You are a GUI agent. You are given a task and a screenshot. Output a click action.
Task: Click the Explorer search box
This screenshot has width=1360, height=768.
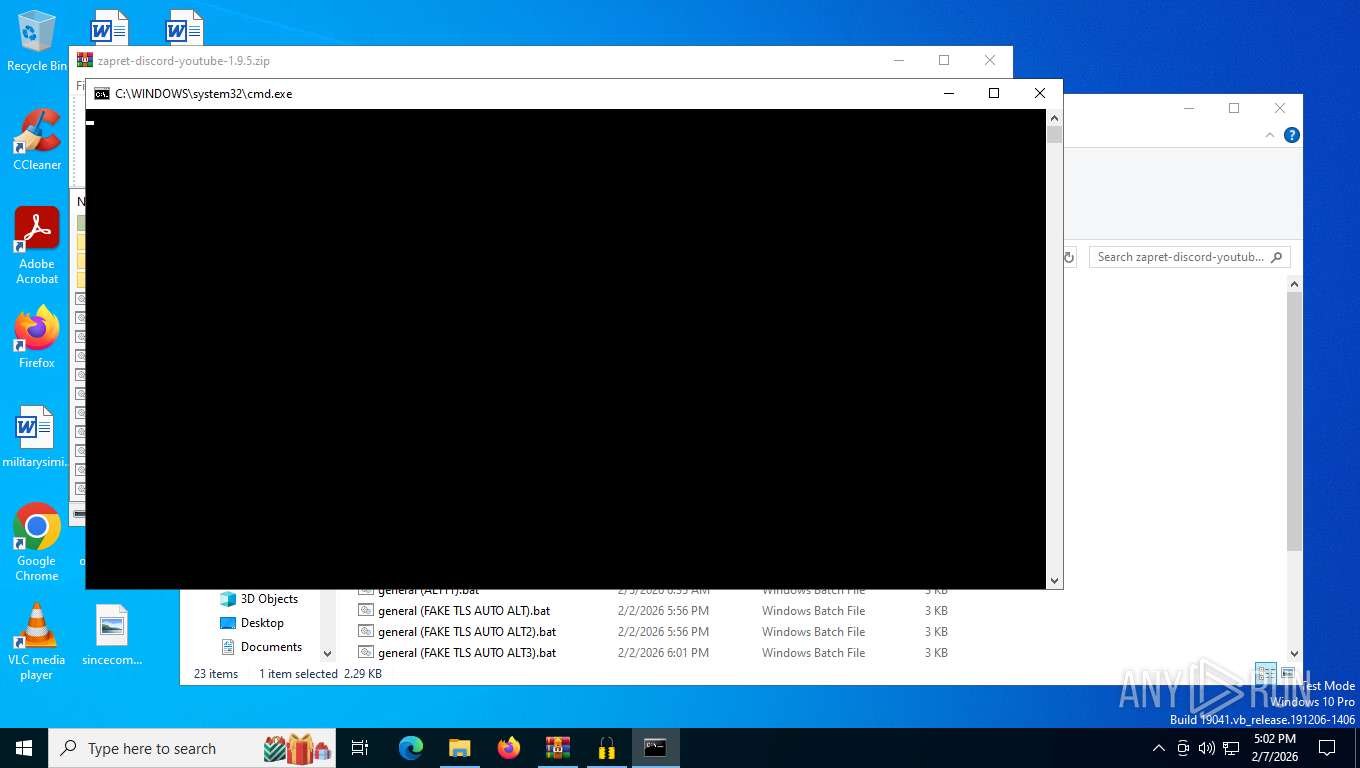1189,257
